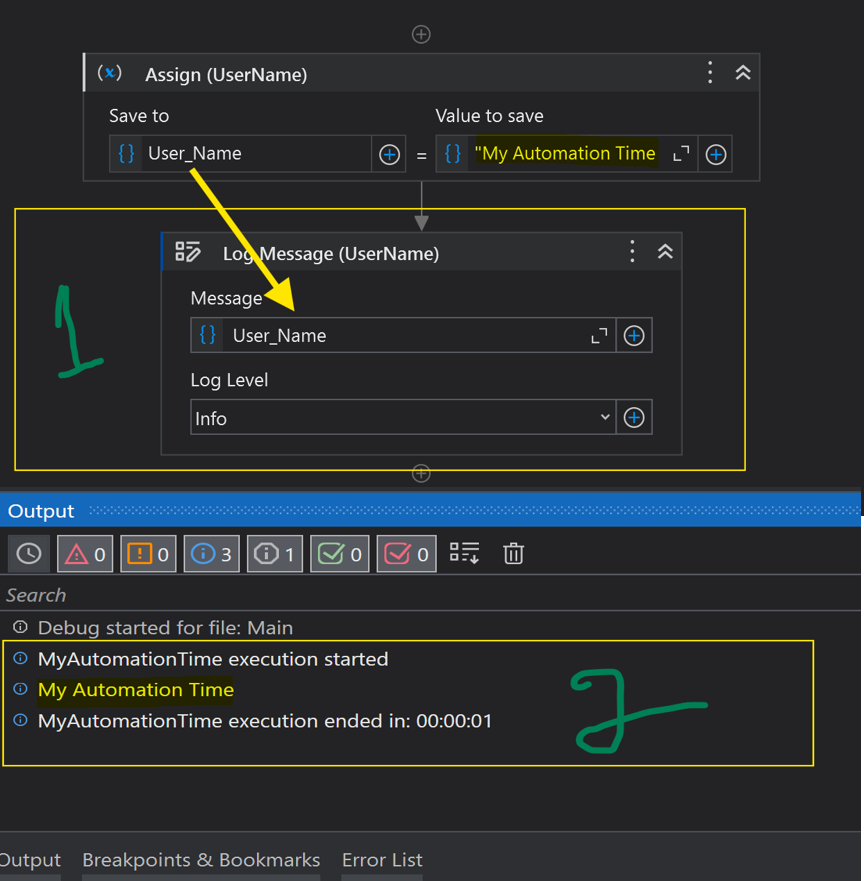Open Assign (UserName) options three-dot menu

[710, 73]
